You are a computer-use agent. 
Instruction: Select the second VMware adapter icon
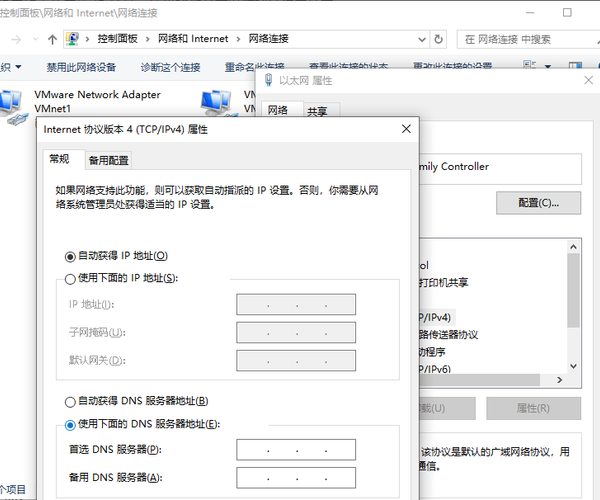coord(217,103)
